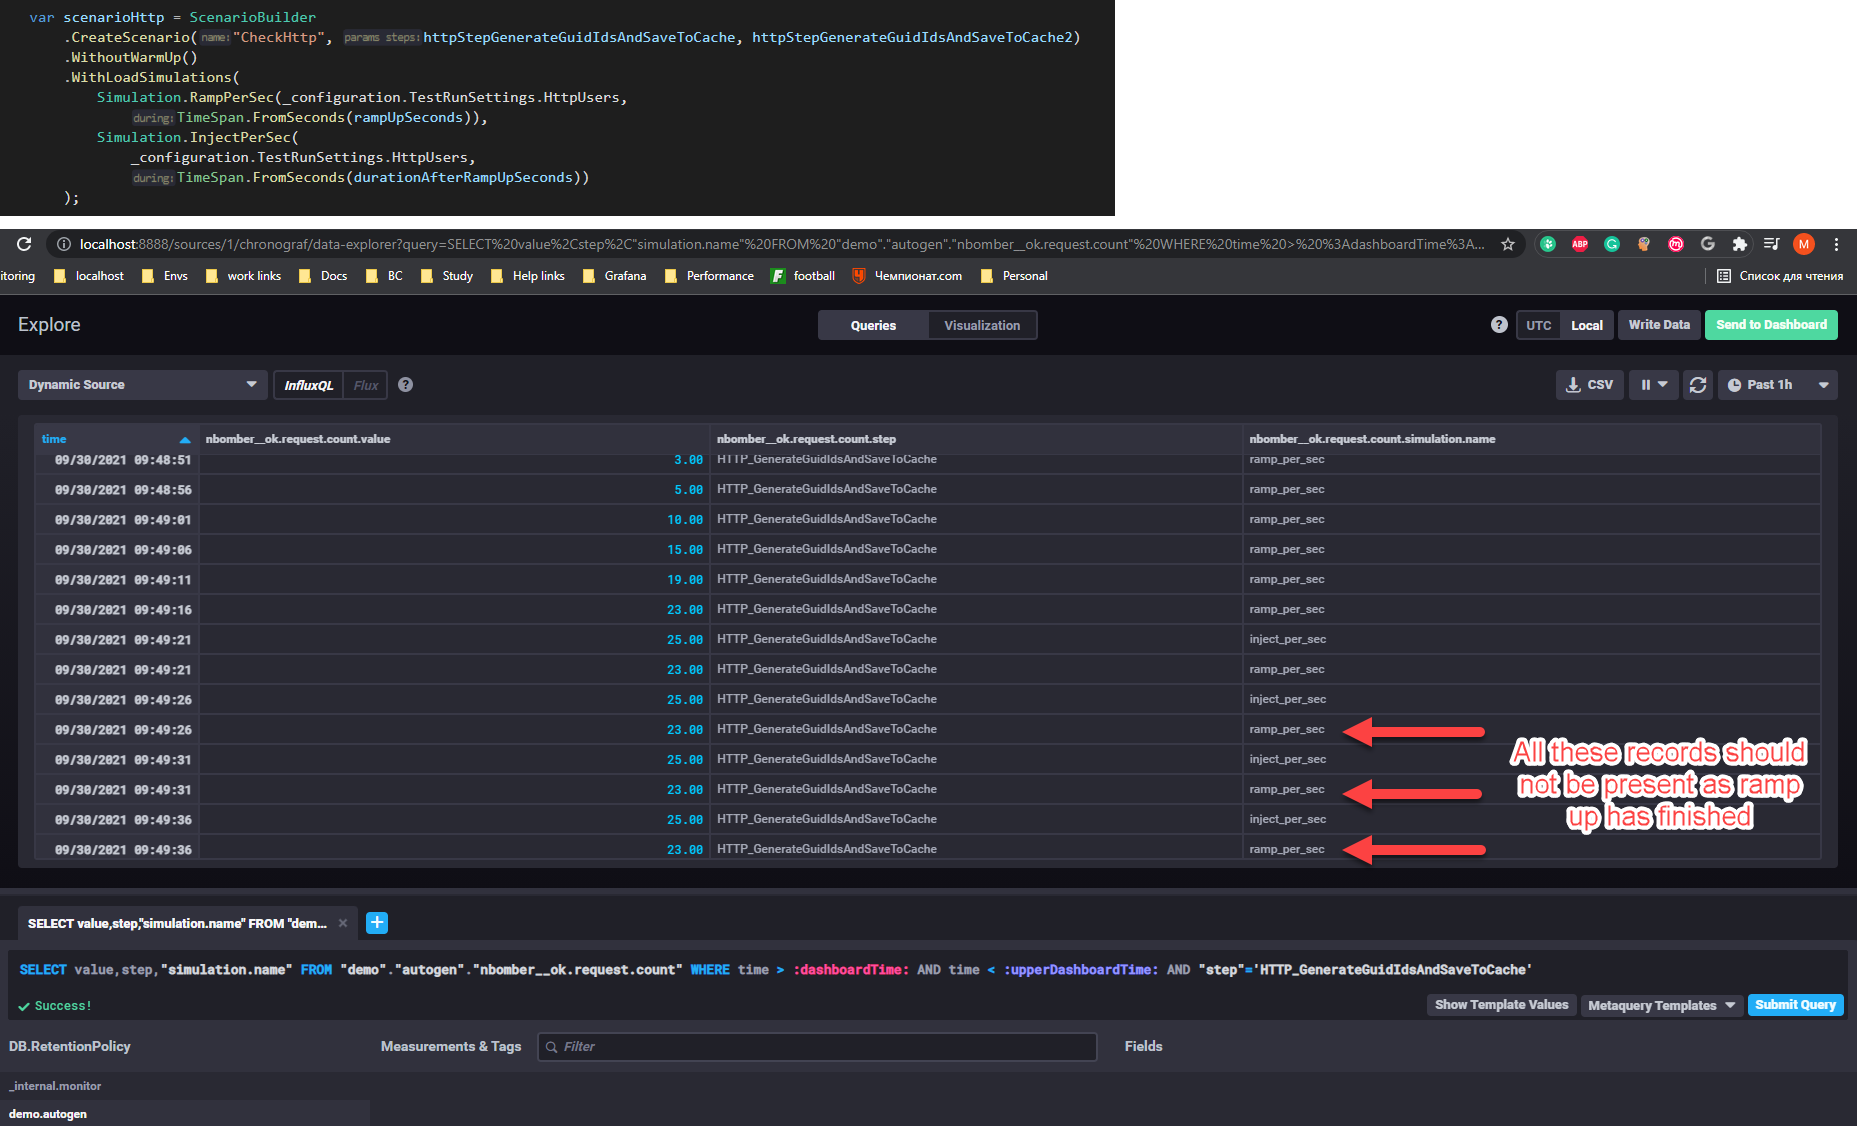Click the Chrome extensions puzzle icon
This screenshot has width=1857, height=1126.
coord(1740,243)
